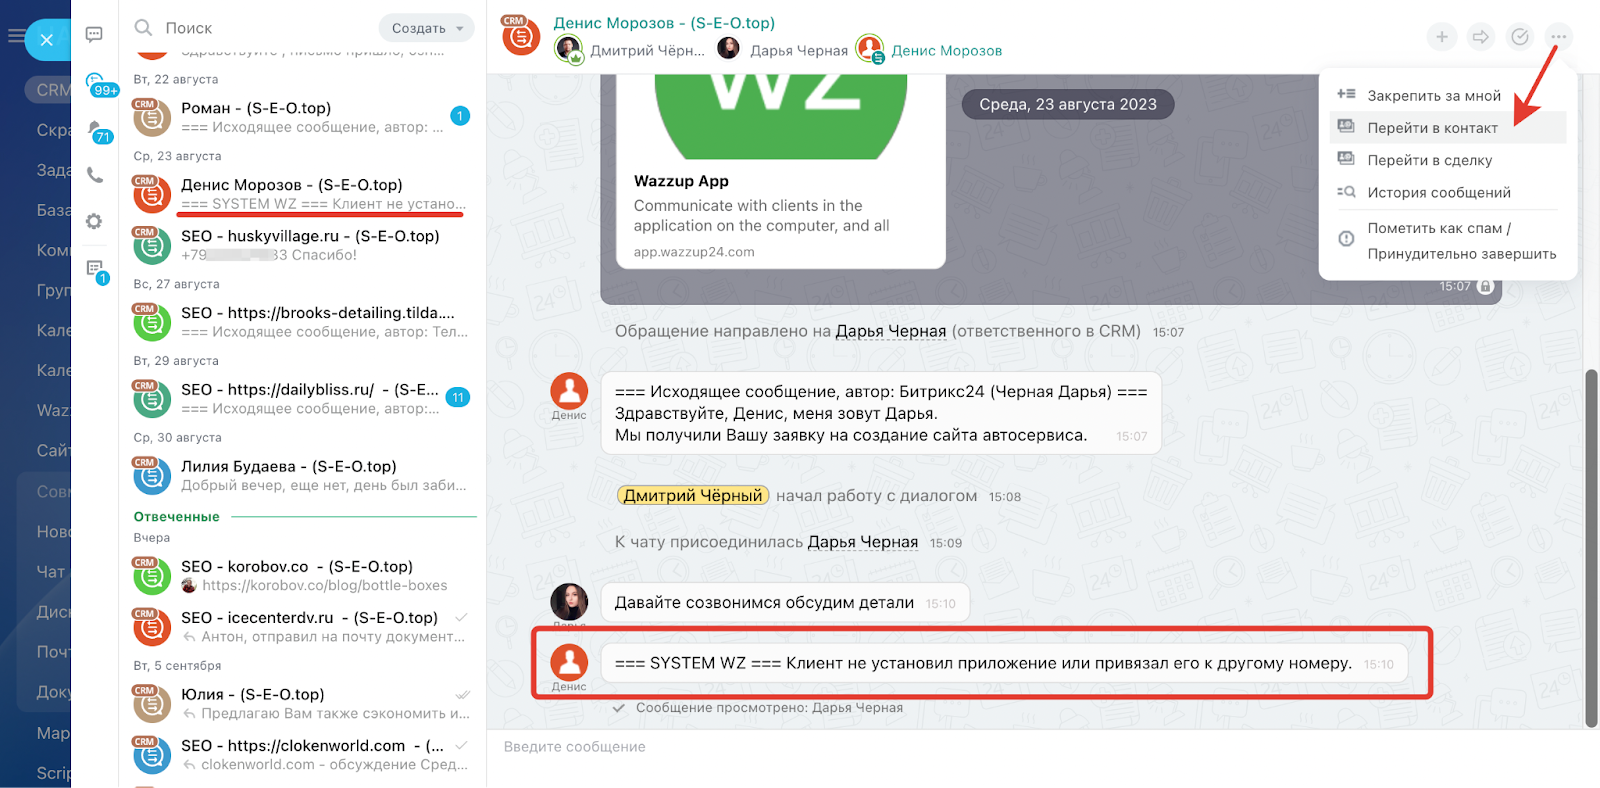Click the app.wazzup24.com link preview
Screen dimensions: 1600x788
pos(694,252)
